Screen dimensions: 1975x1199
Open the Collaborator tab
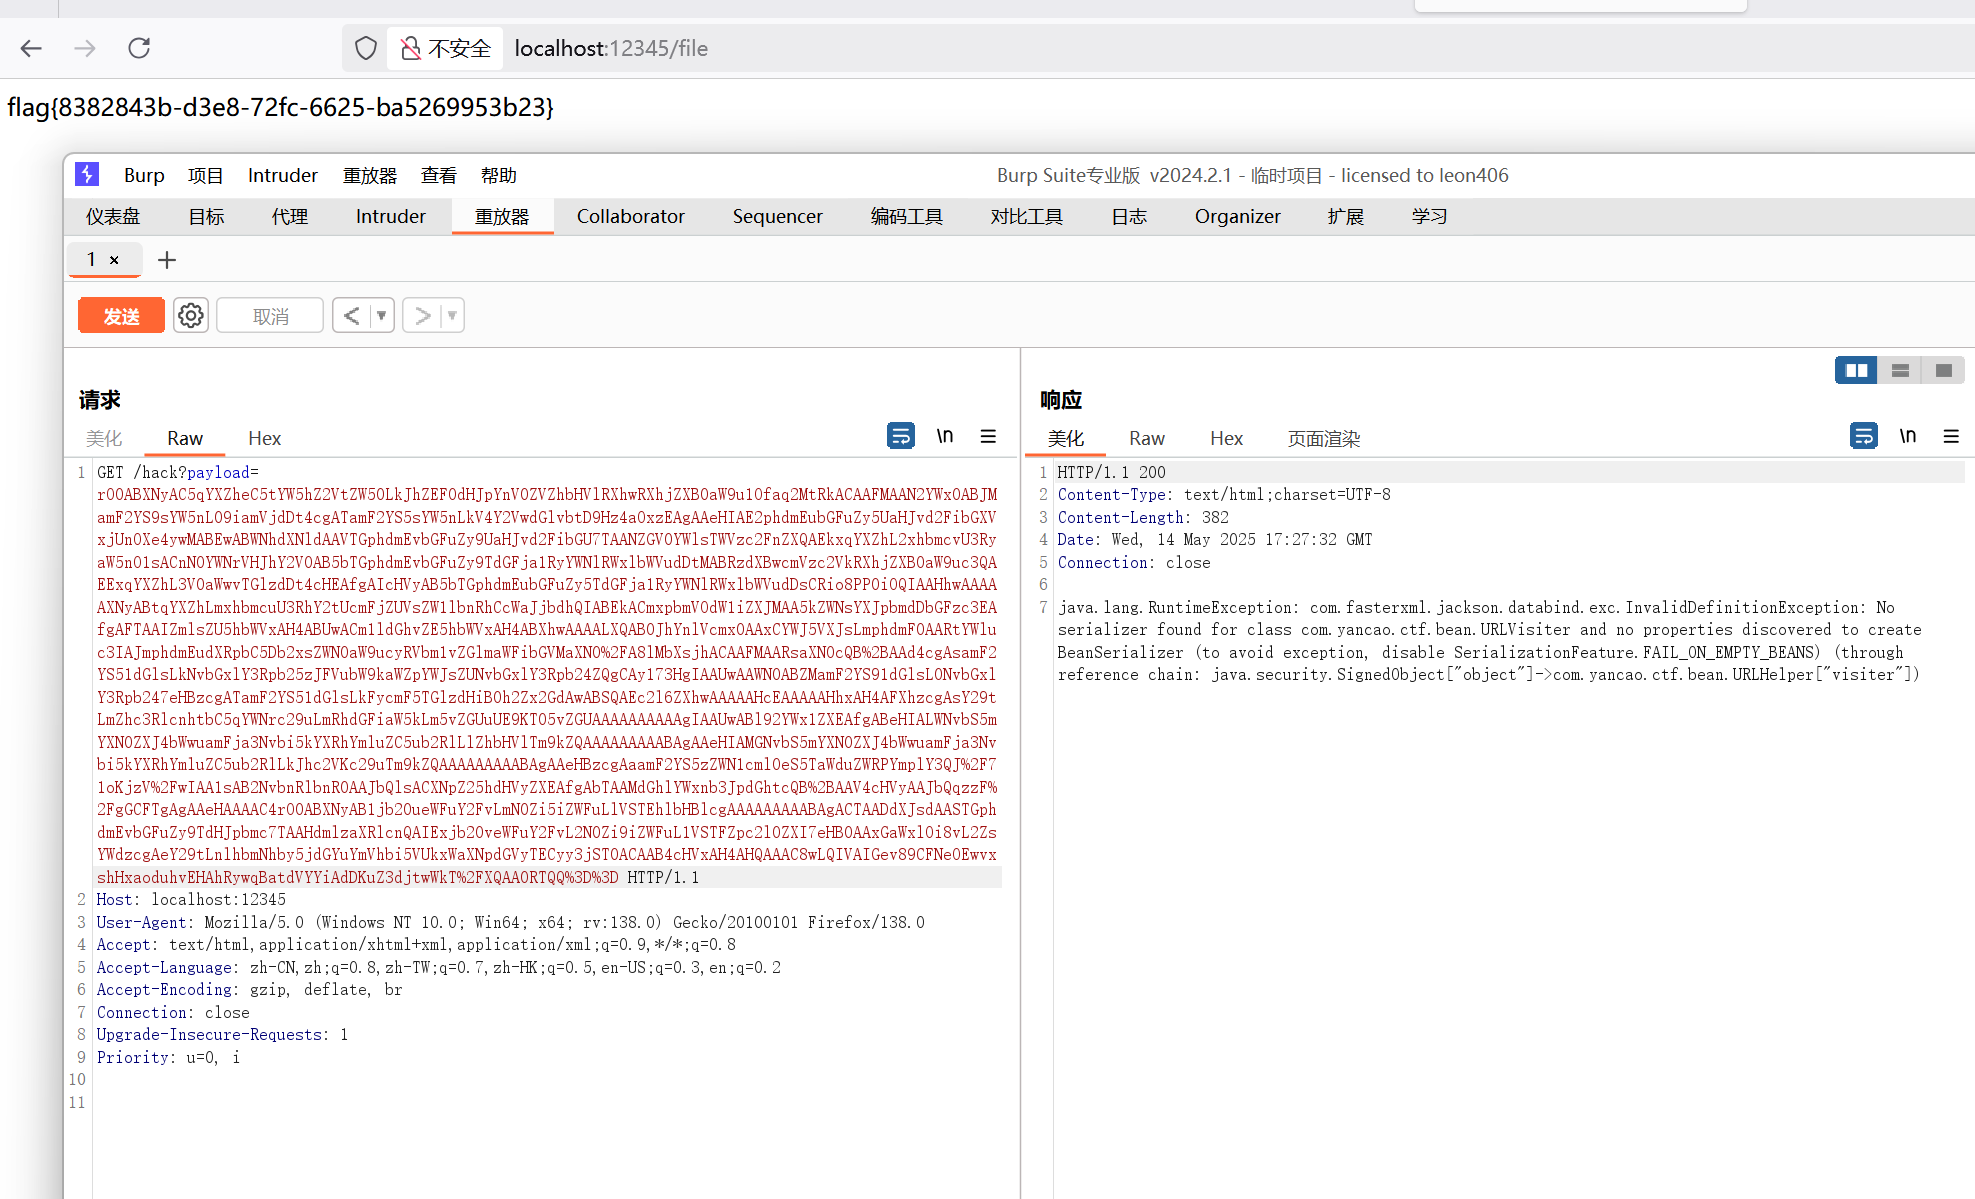[x=630, y=216]
